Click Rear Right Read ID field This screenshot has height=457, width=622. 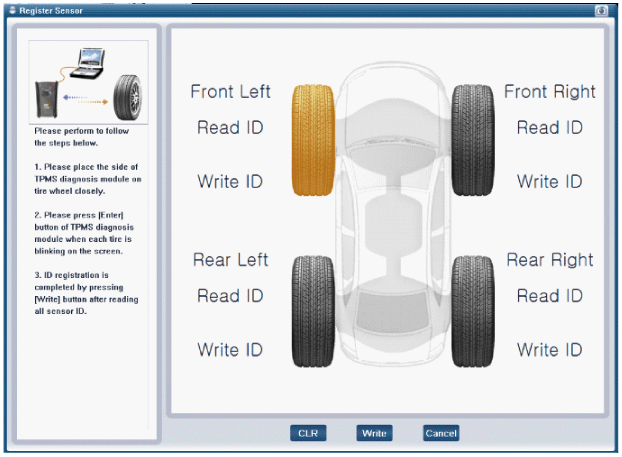(549, 296)
